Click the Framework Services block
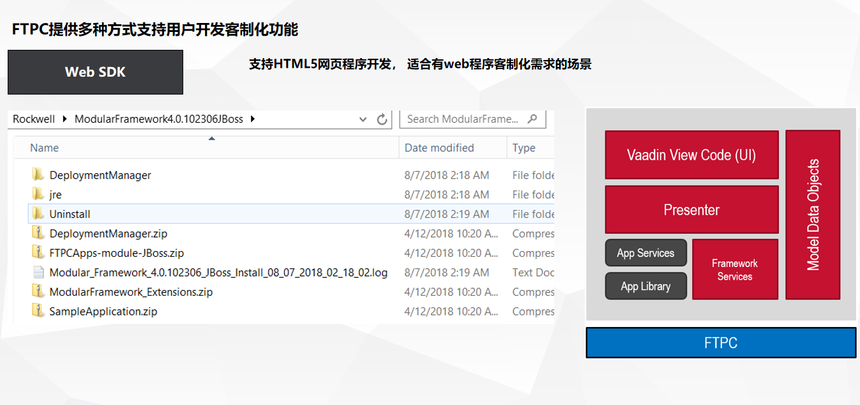 click(735, 269)
